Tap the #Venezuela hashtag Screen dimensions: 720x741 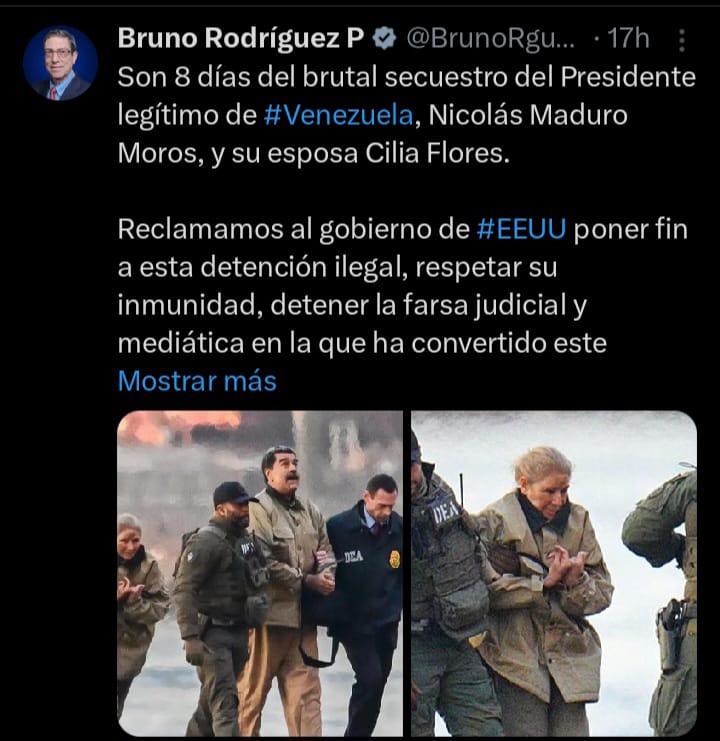pyautogui.click(x=338, y=115)
